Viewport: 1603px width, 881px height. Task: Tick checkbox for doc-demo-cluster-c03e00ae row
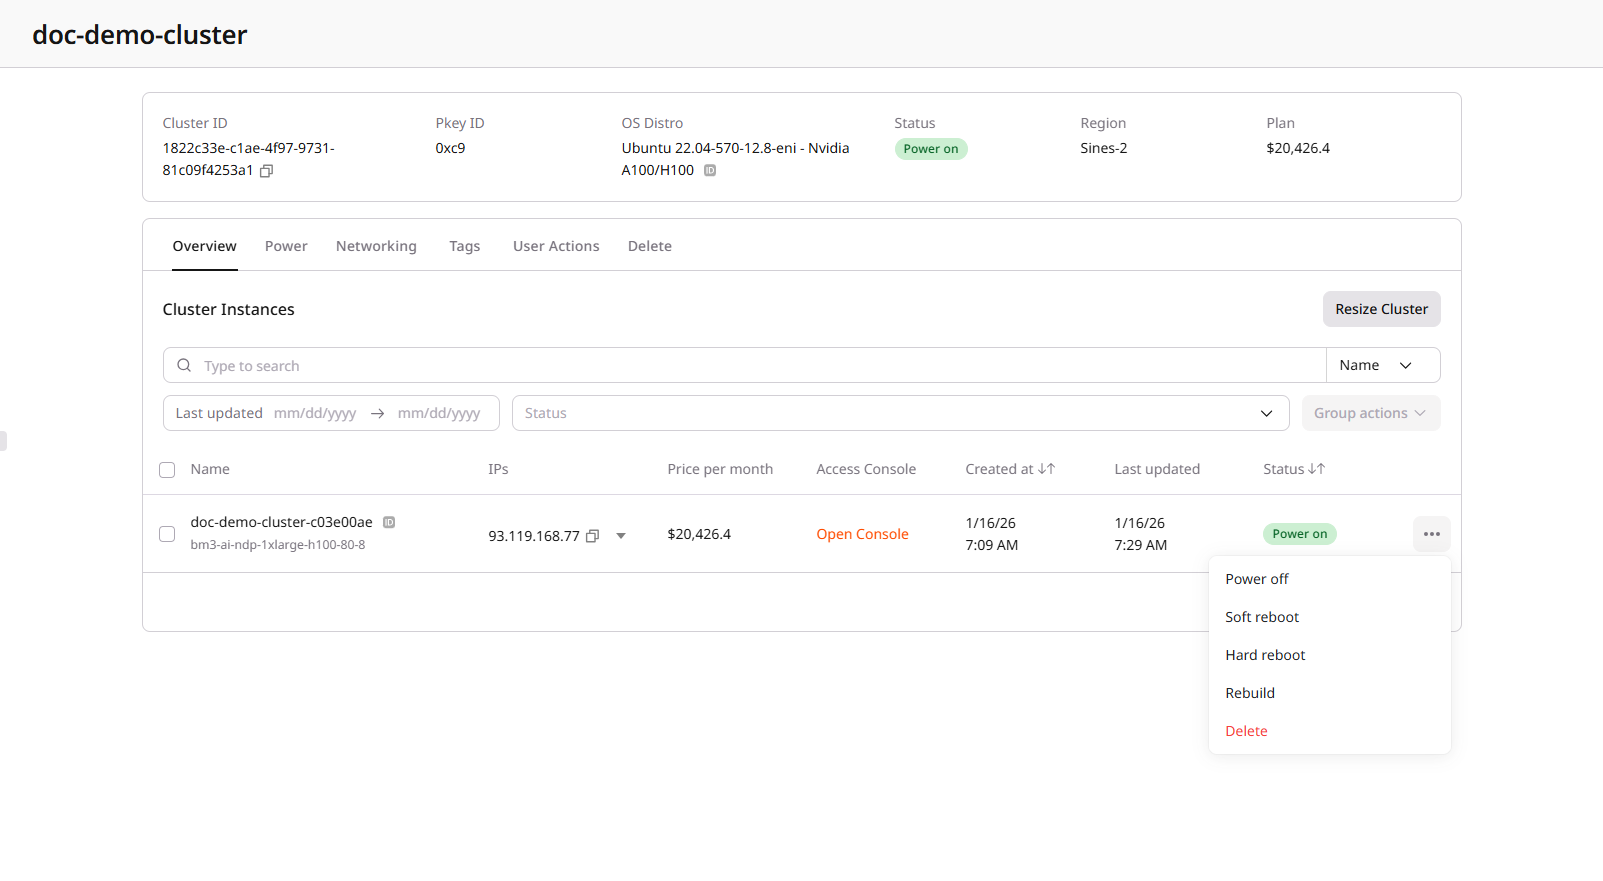(x=167, y=534)
